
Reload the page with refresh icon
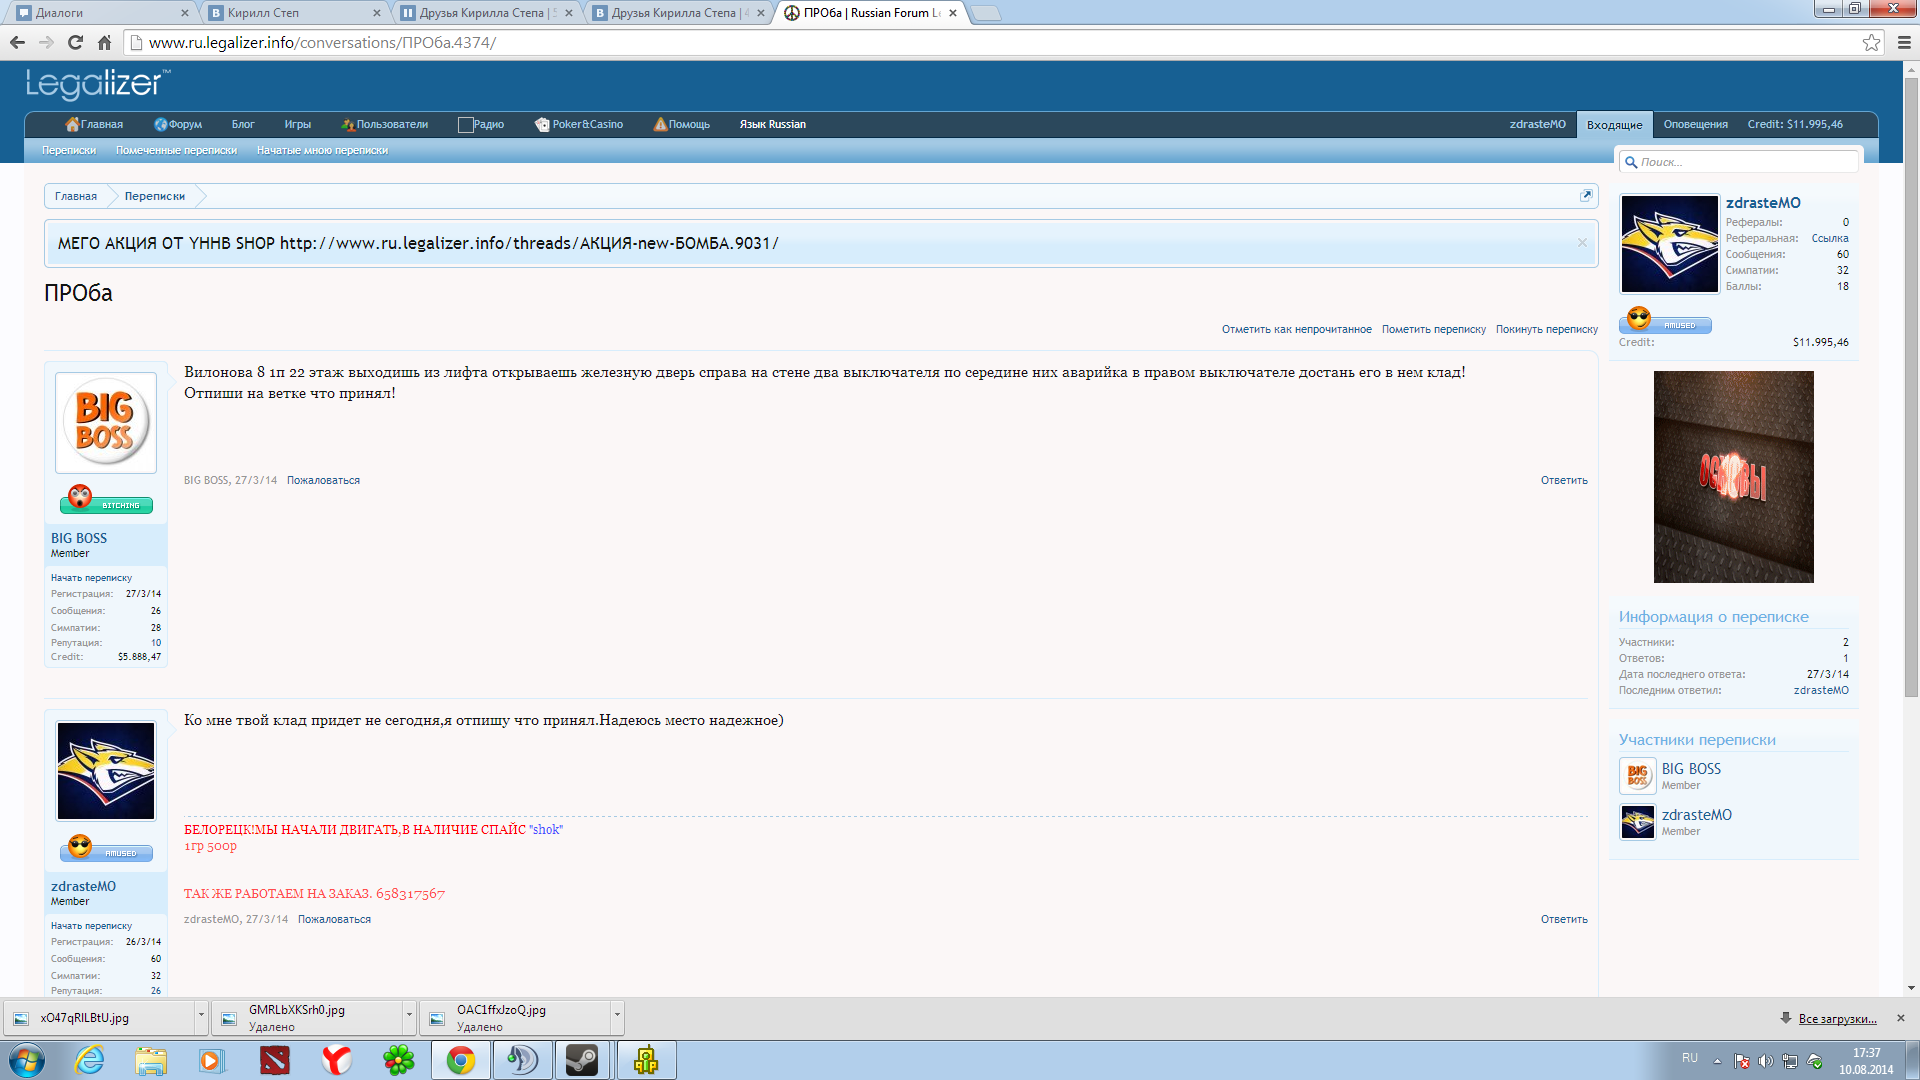pyautogui.click(x=75, y=42)
